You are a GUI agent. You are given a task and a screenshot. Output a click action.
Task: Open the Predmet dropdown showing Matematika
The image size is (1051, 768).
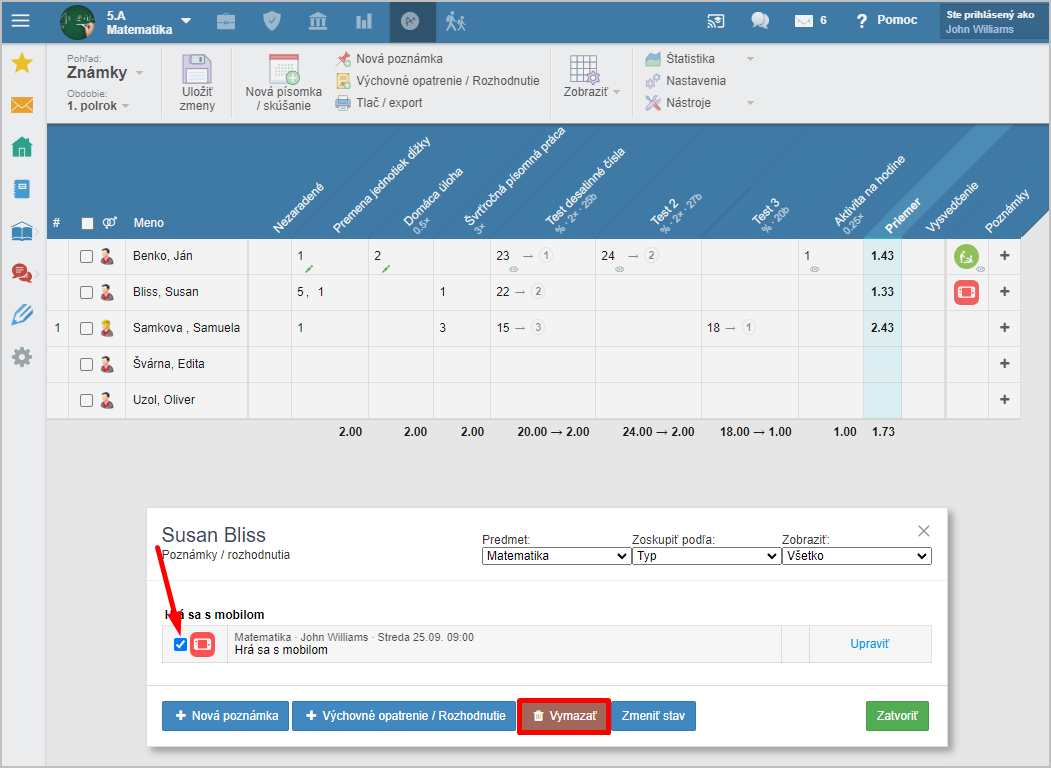(555, 556)
